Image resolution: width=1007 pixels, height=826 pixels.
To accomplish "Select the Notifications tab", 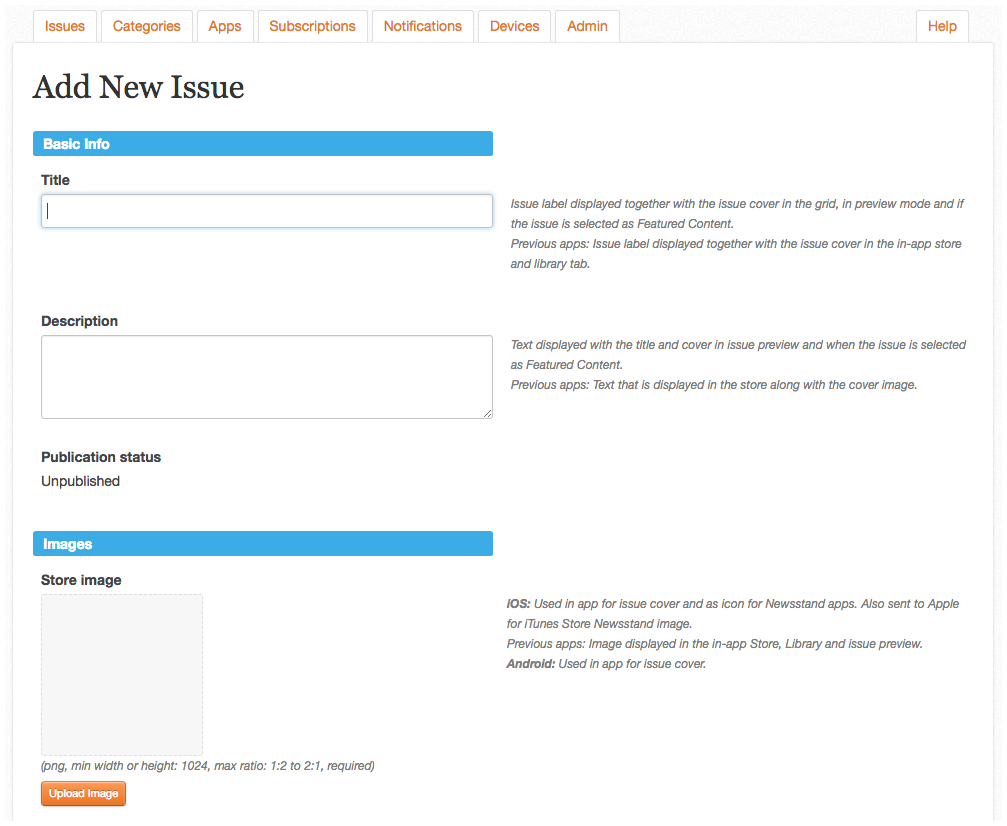I will point(423,26).
